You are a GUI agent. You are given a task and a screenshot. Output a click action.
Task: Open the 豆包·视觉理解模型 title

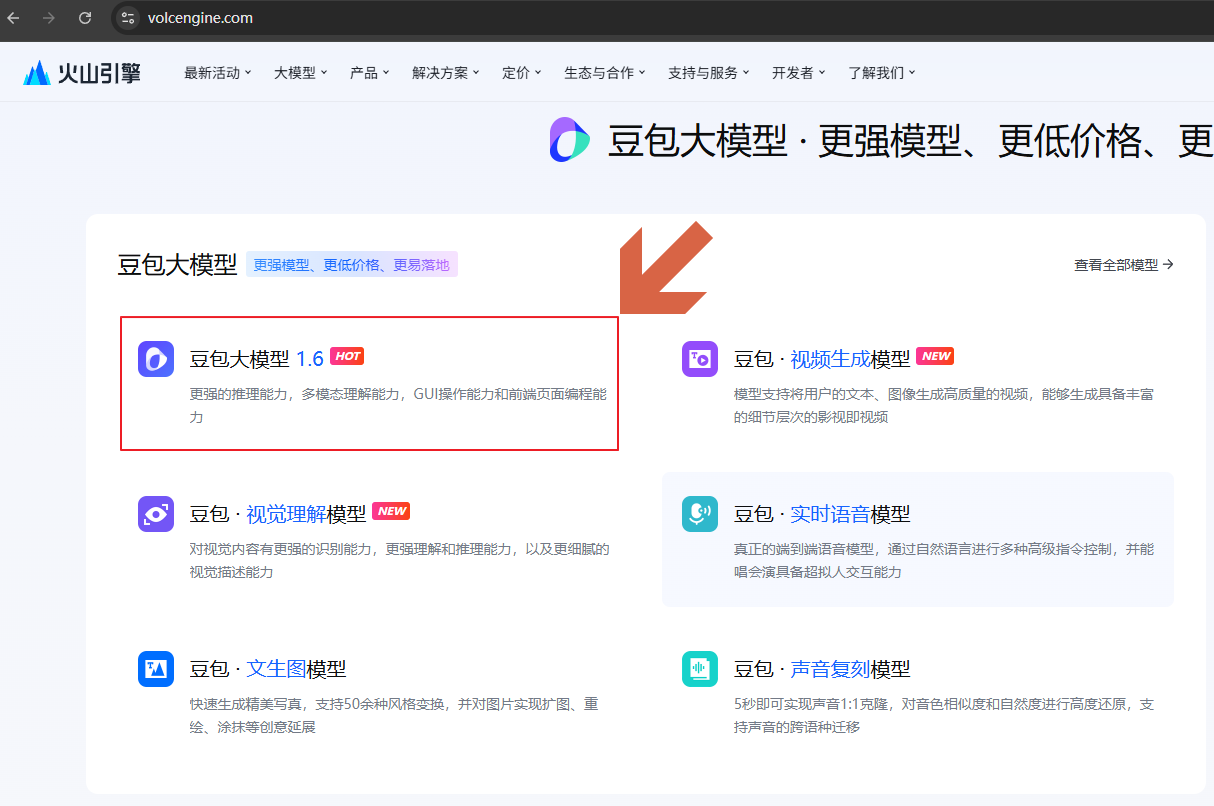point(278,514)
